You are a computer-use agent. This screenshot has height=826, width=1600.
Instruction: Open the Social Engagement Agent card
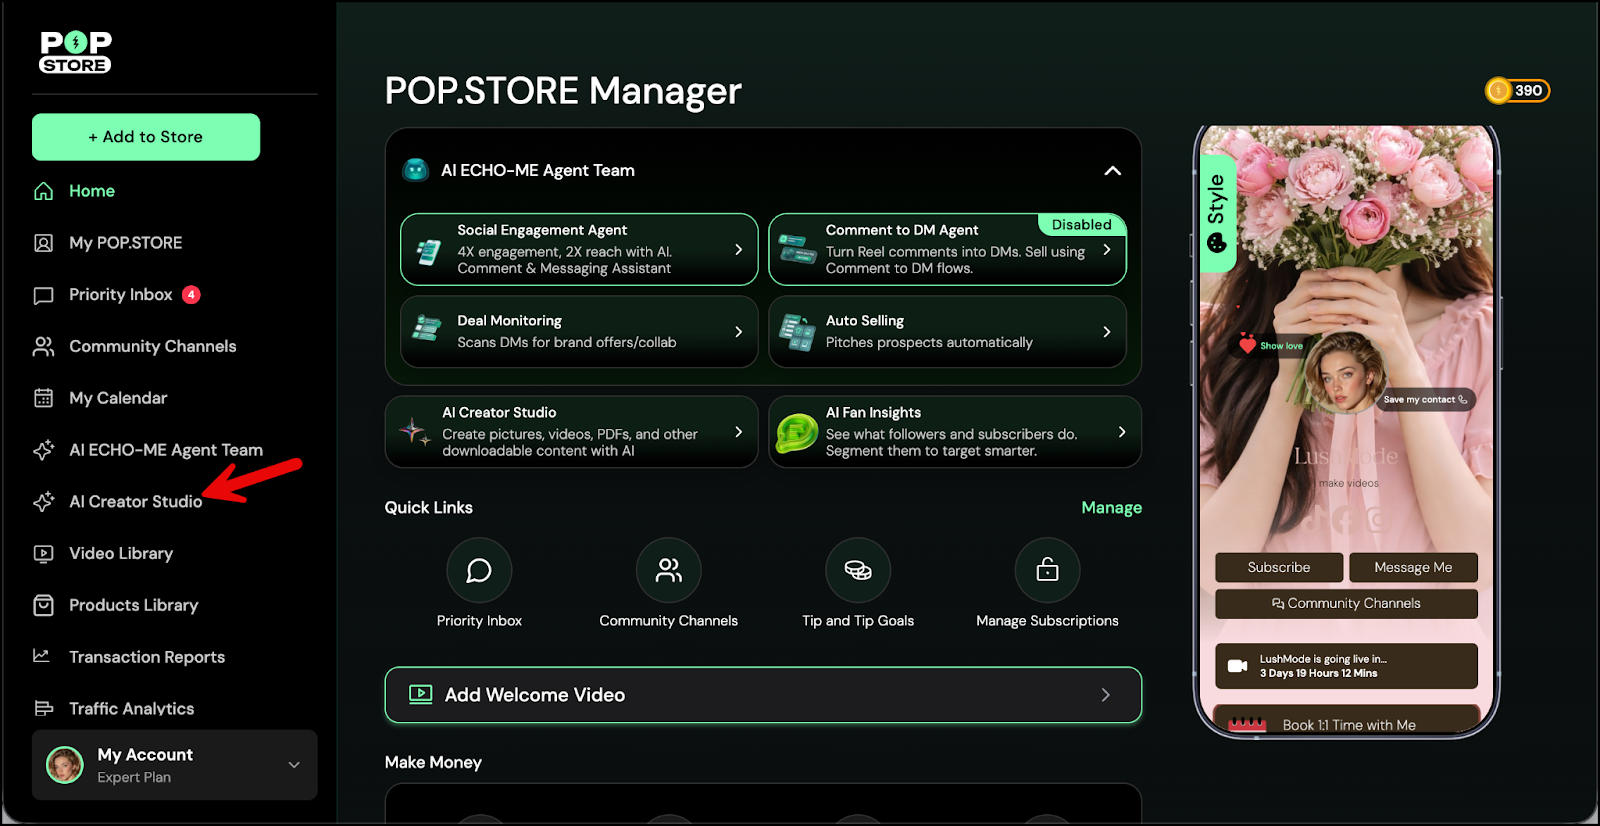click(578, 250)
